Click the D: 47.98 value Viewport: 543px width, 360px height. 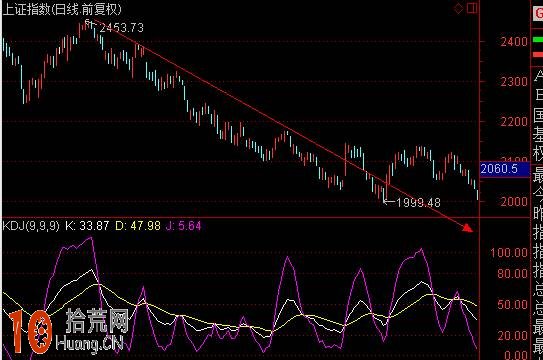tap(138, 226)
